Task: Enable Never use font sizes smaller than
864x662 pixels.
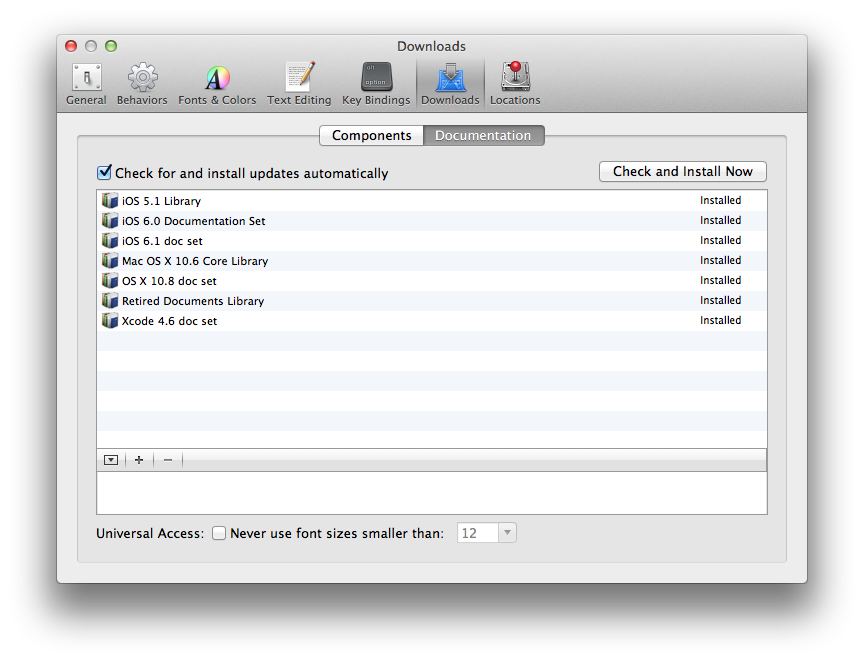Action: coord(219,533)
